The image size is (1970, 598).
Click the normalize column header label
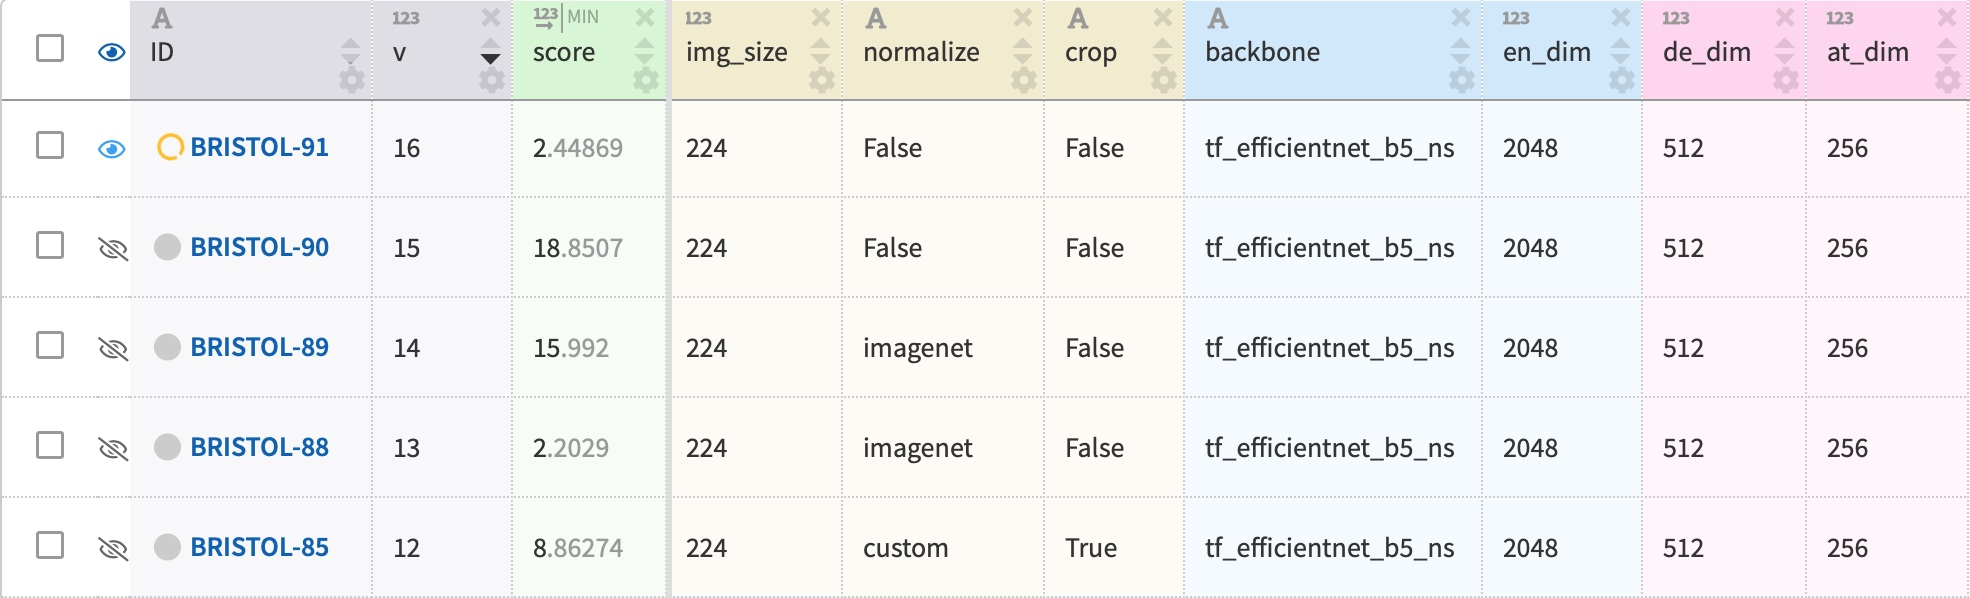click(x=921, y=52)
